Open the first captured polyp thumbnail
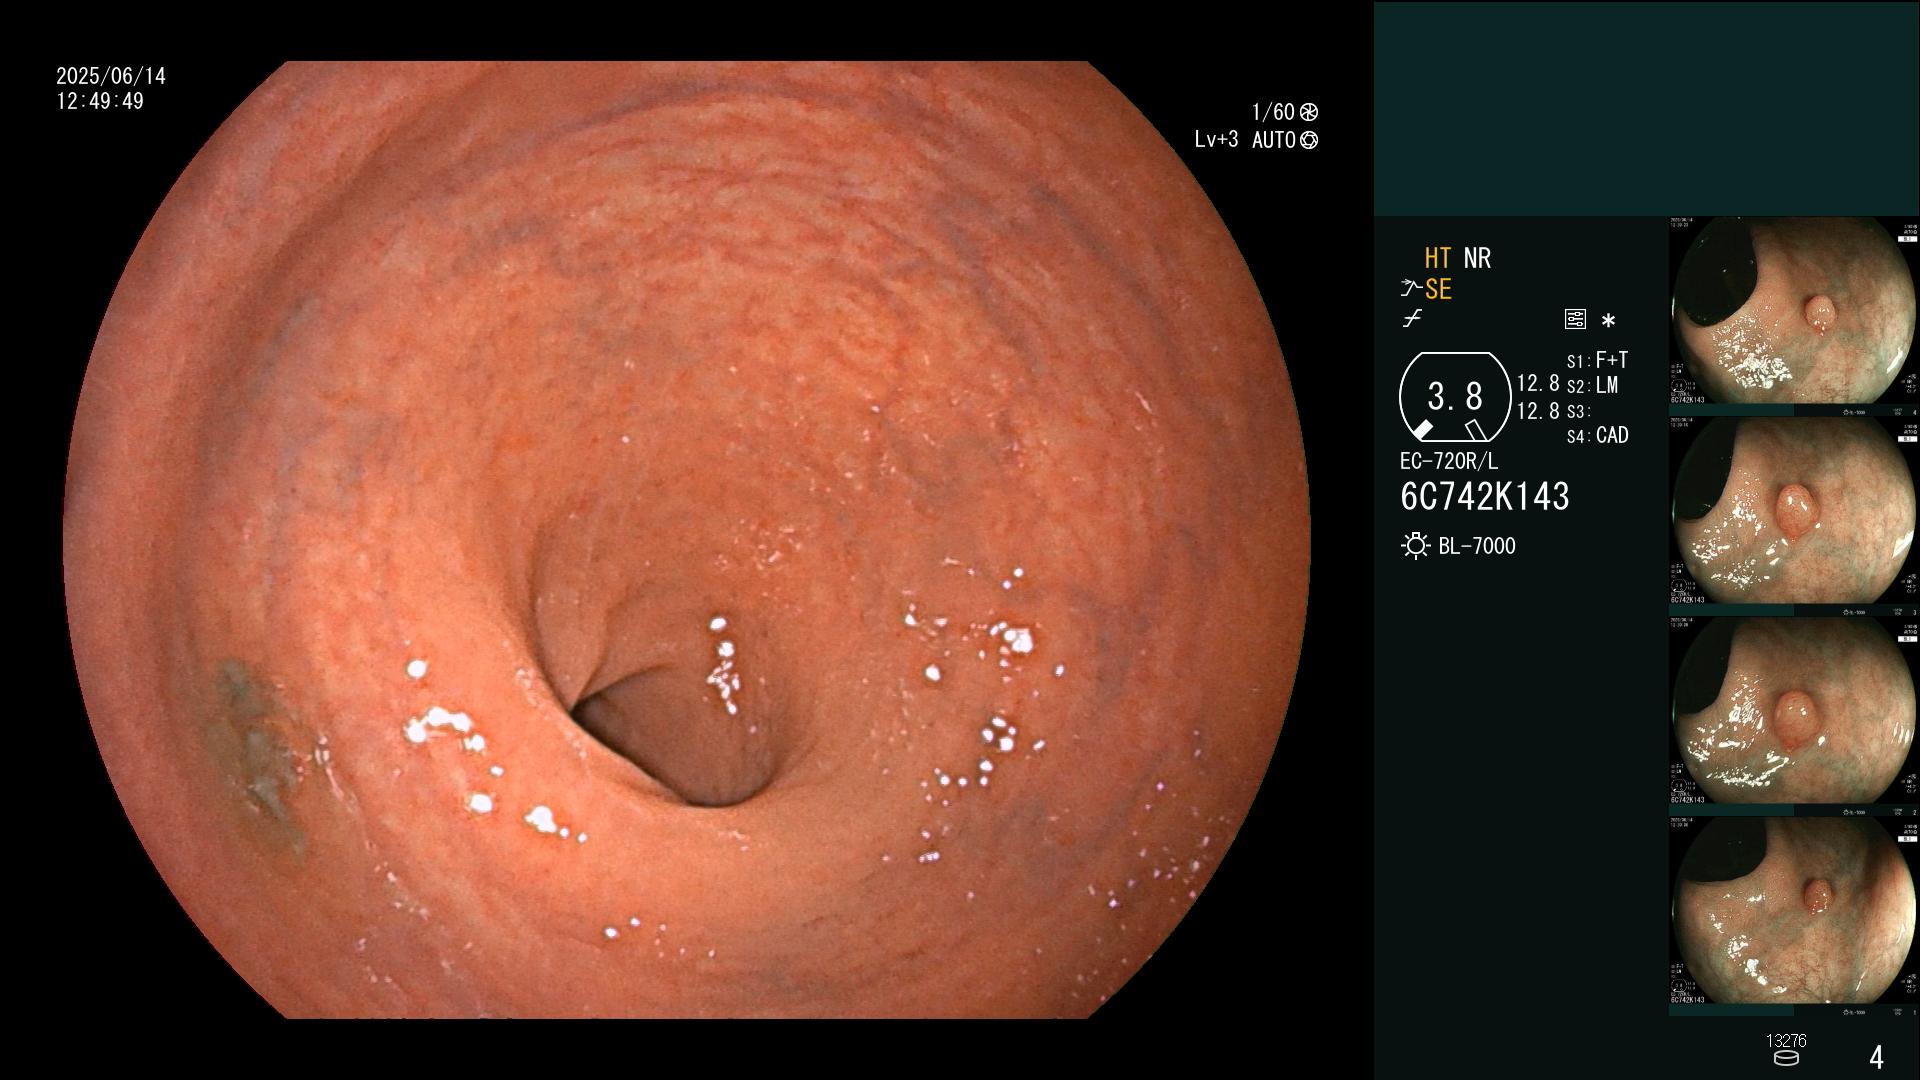 pyautogui.click(x=1794, y=316)
